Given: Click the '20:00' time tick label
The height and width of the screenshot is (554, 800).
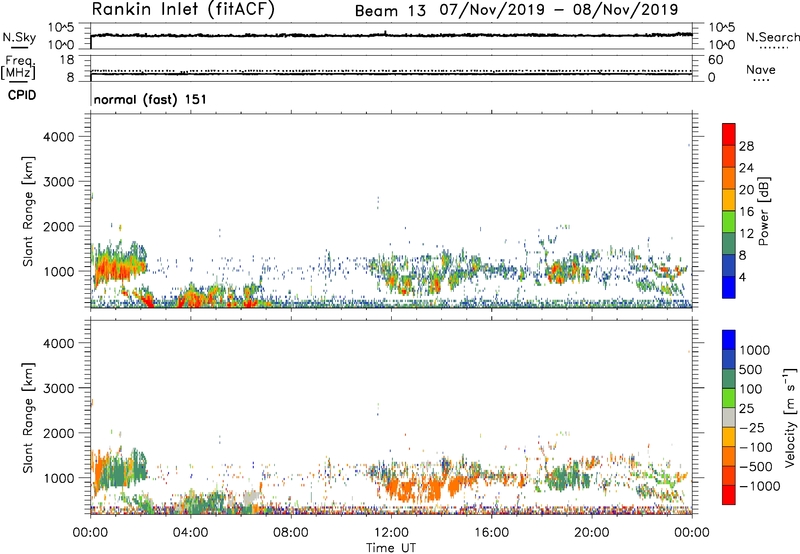Looking at the screenshot, I should coord(591,533).
